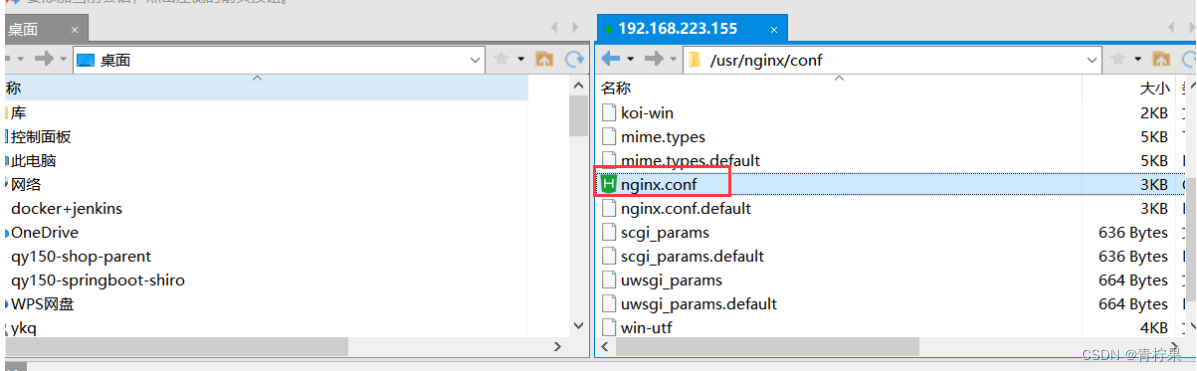Switch to the 192.168.223.155 session tab
The height and width of the screenshot is (371, 1197).
coord(692,29)
